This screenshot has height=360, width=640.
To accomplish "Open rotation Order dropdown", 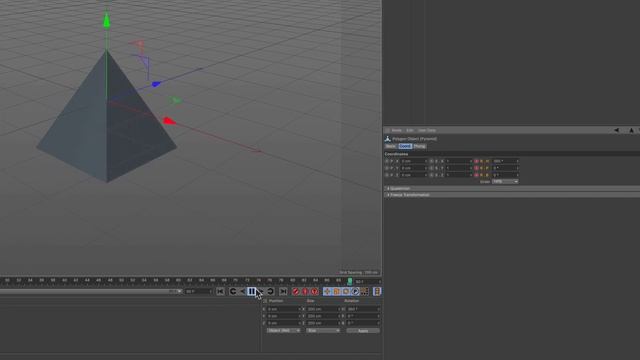I will [x=505, y=182].
